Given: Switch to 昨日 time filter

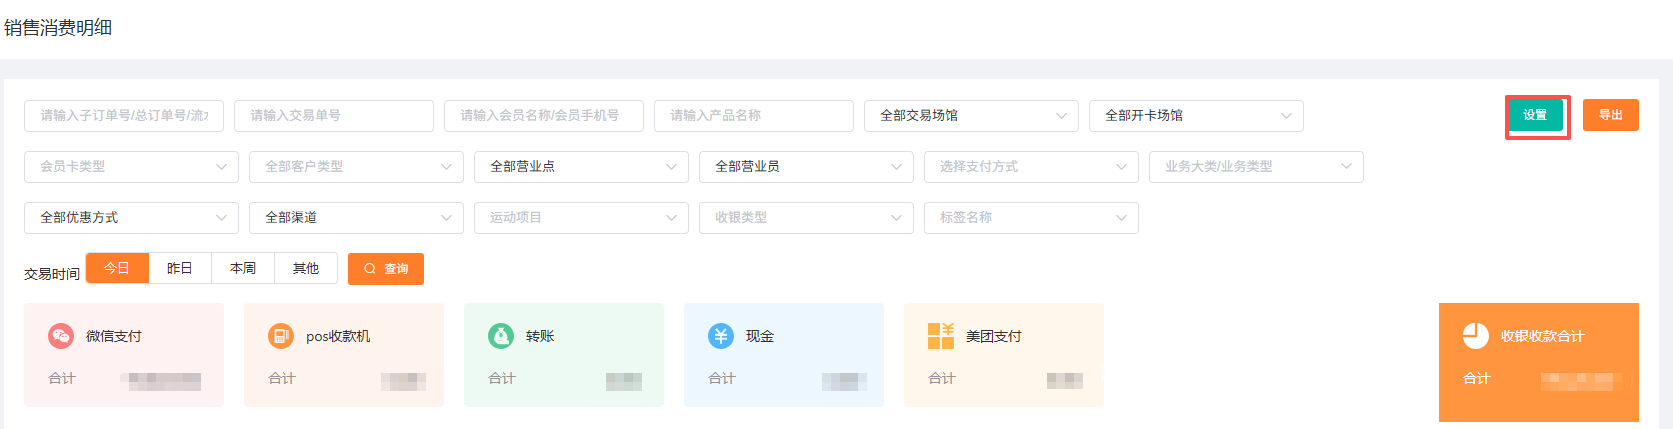Looking at the screenshot, I should pos(180,268).
